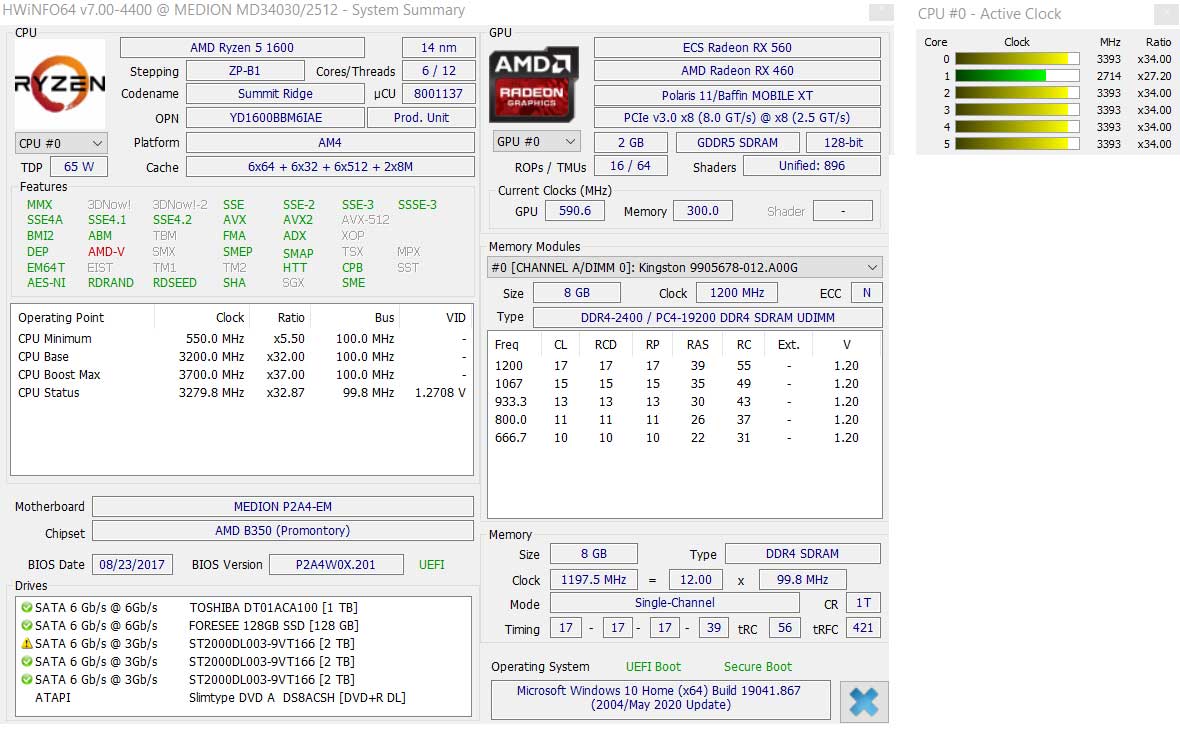
Task: Click the OPN YD1600BBM6IAE field
Action: tap(275, 117)
